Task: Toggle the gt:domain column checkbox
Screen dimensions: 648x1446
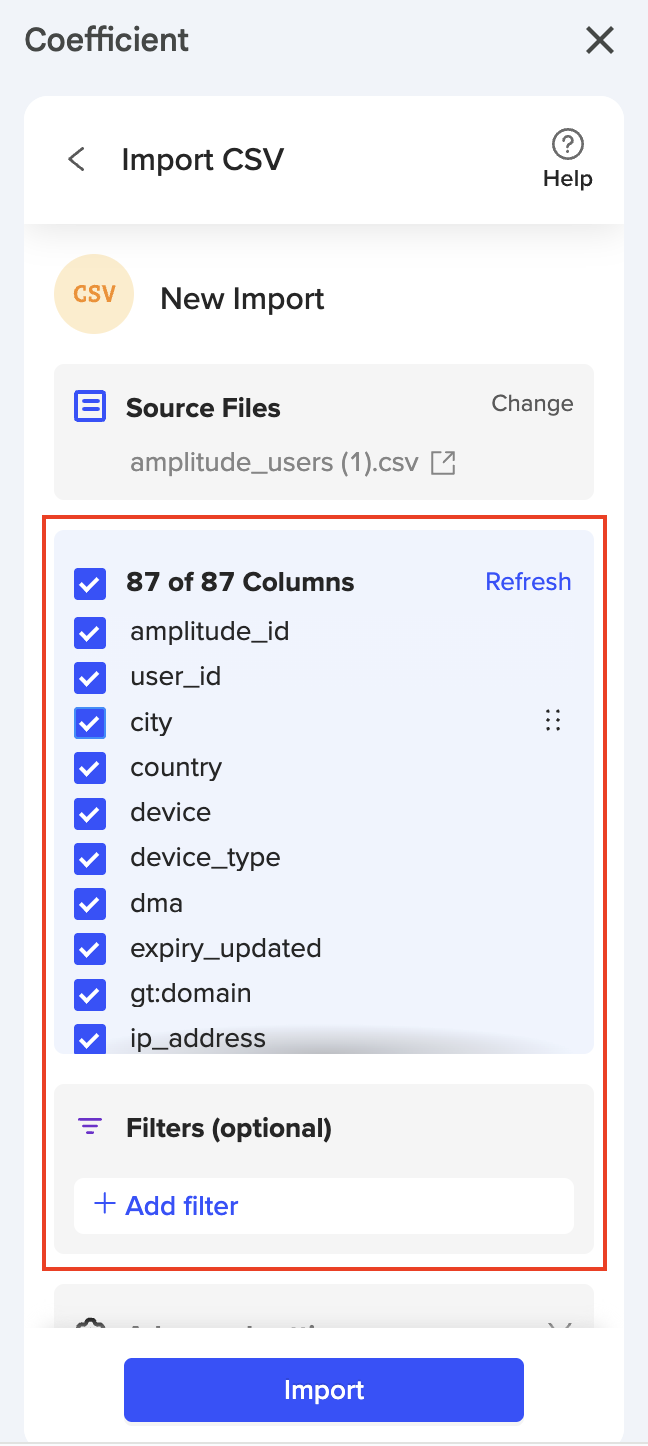Action: [89, 994]
